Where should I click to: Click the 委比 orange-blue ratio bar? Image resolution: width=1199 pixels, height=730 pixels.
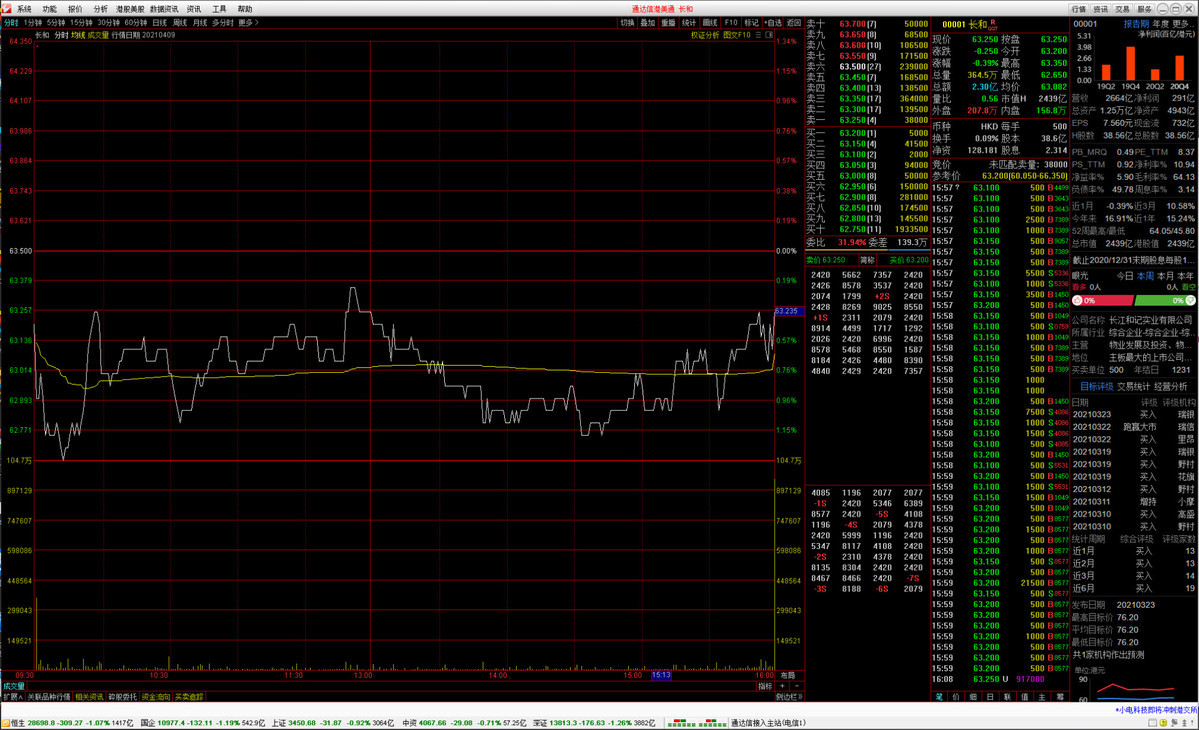867,250
